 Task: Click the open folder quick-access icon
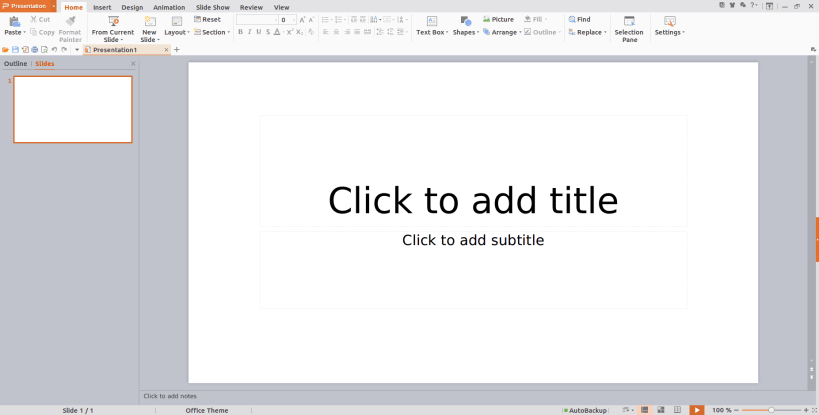tap(5, 50)
